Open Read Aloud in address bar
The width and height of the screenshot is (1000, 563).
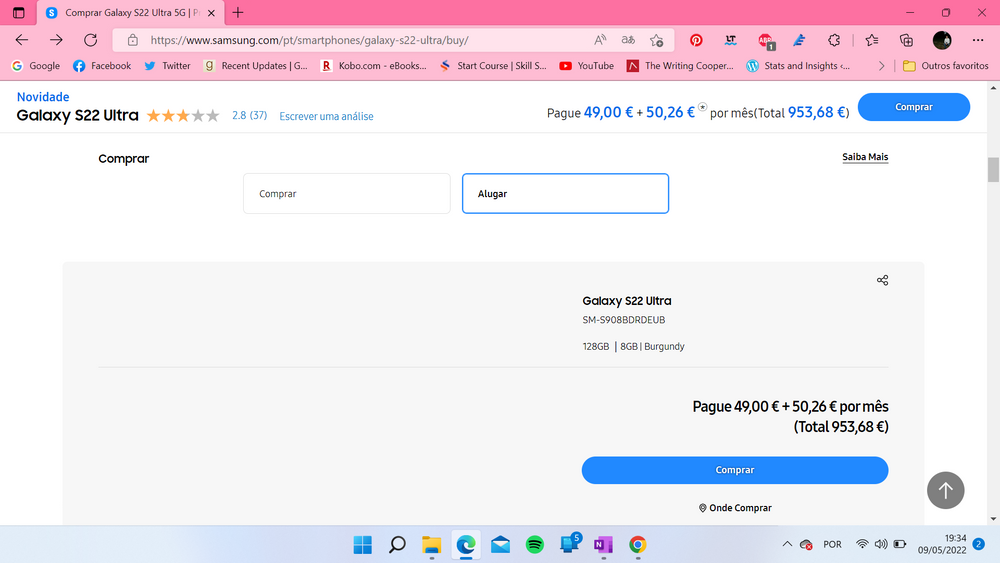[x=599, y=40]
